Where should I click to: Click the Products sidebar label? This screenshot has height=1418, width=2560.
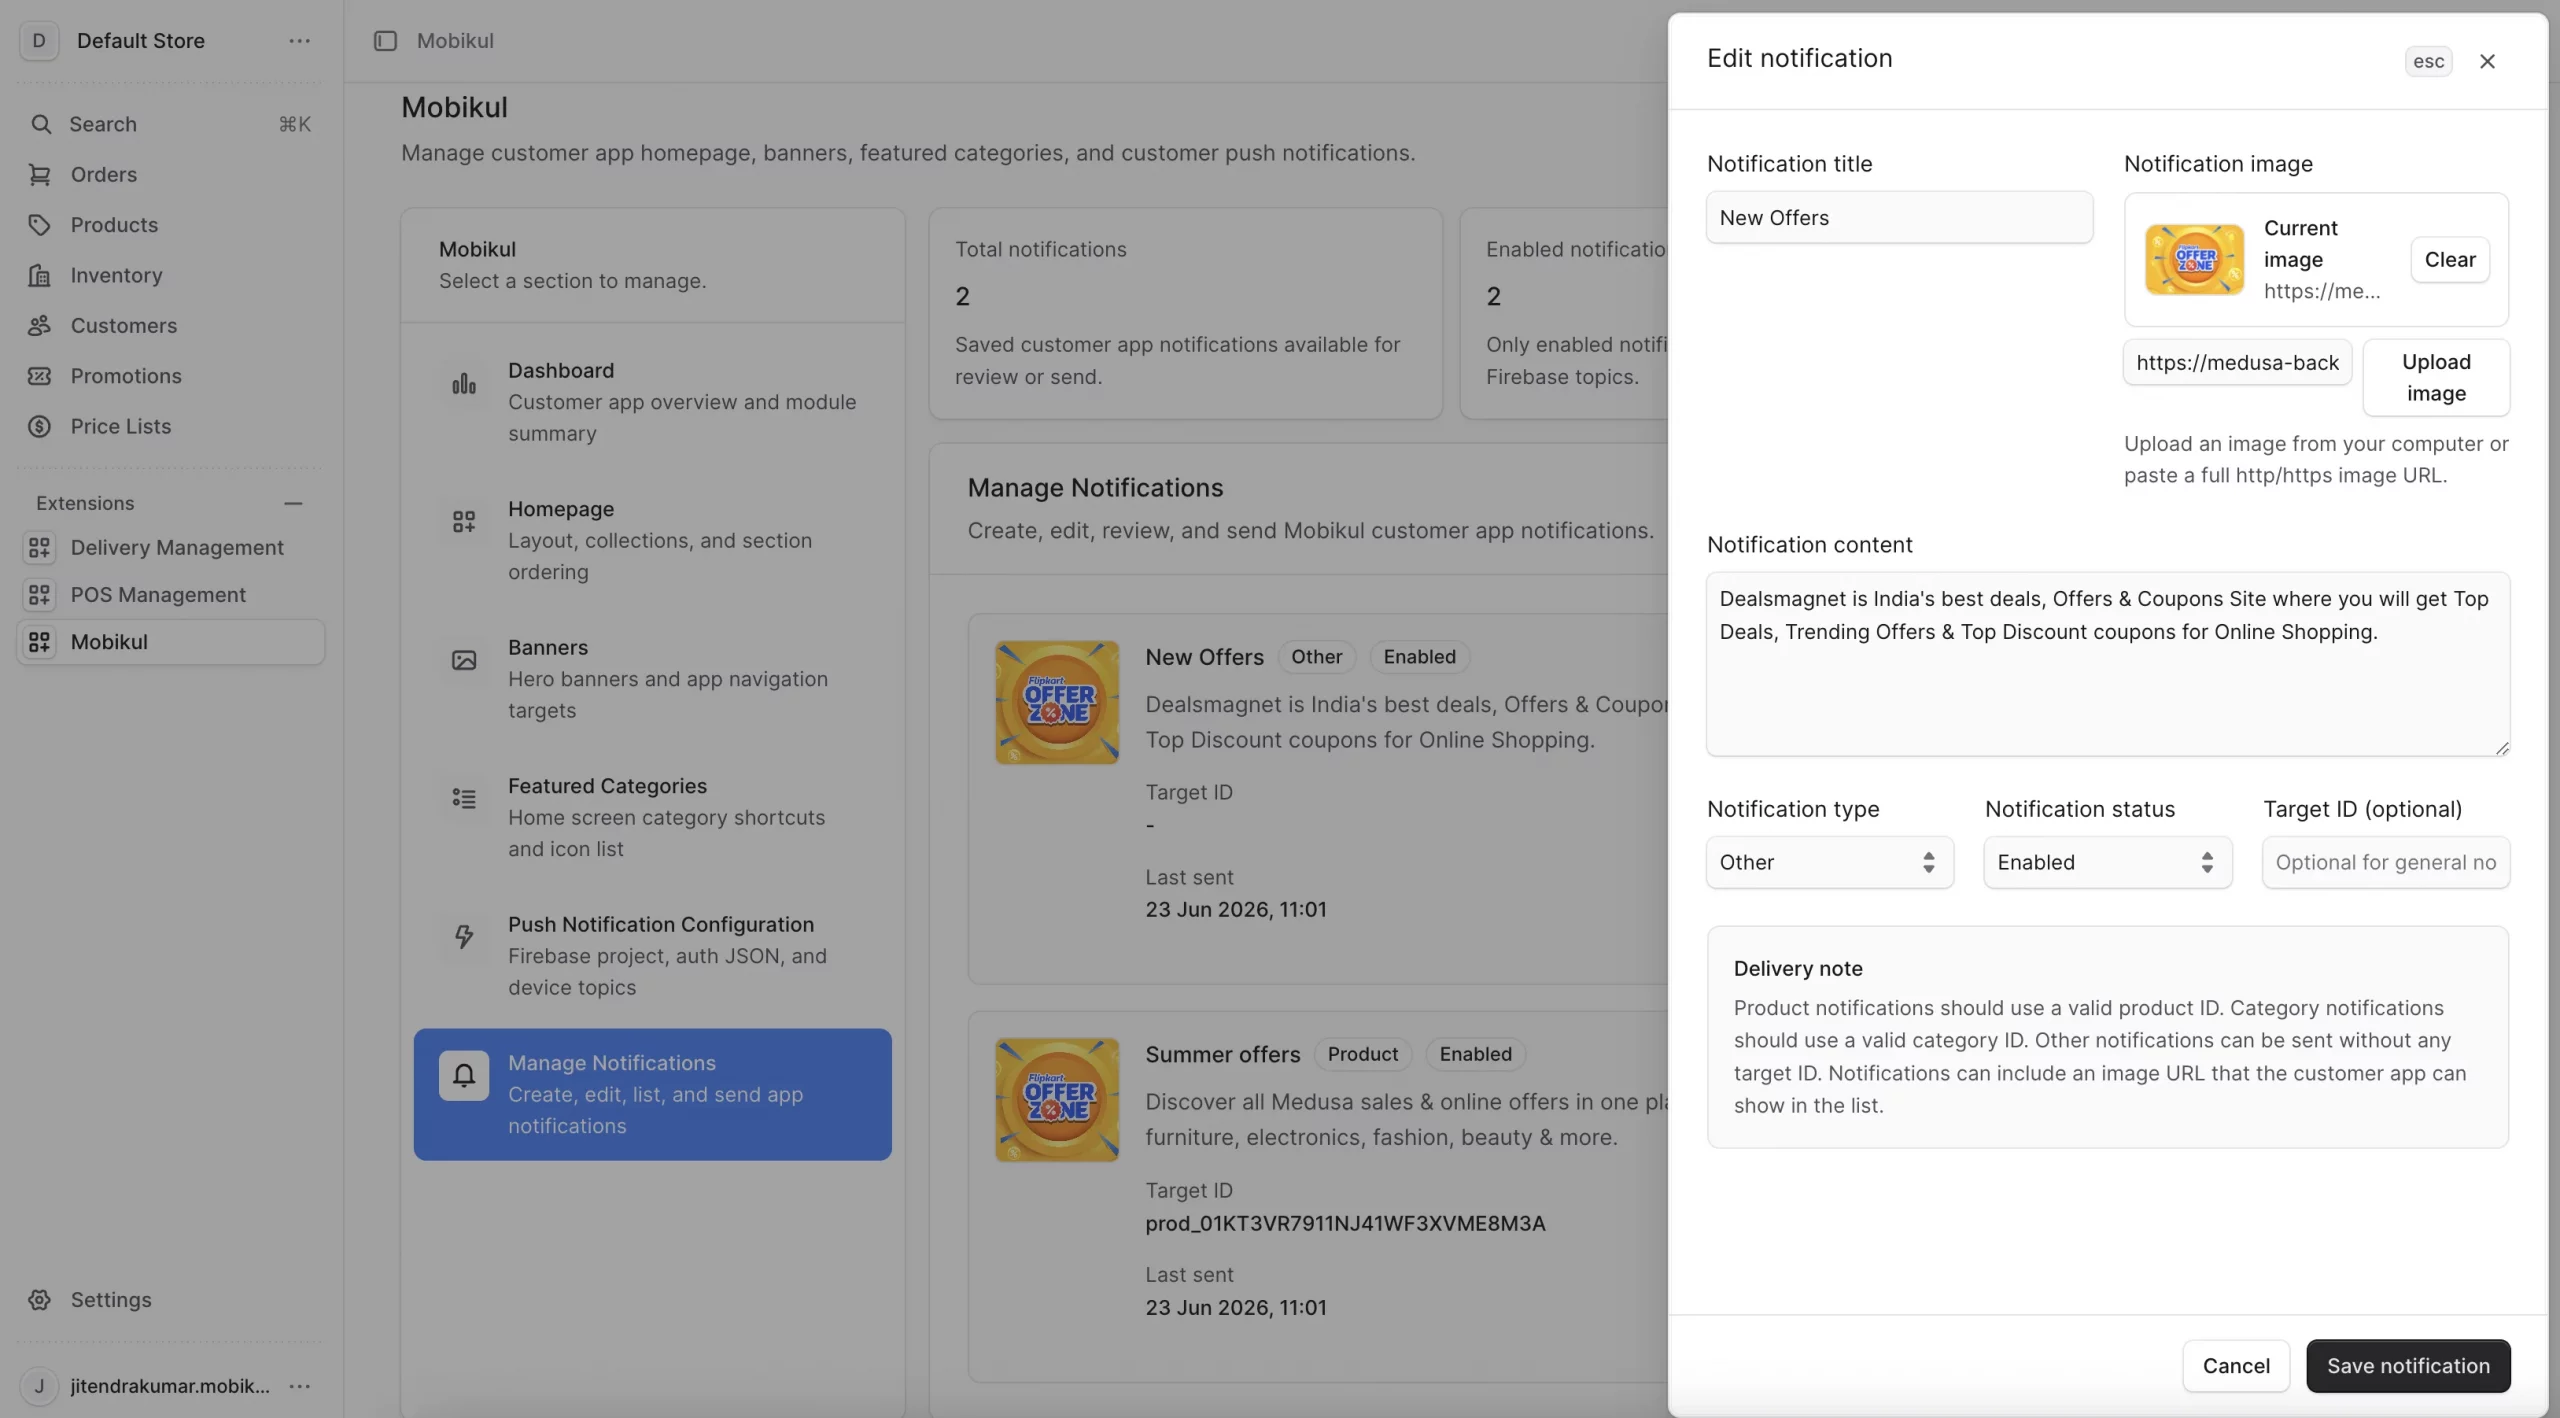tap(114, 224)
